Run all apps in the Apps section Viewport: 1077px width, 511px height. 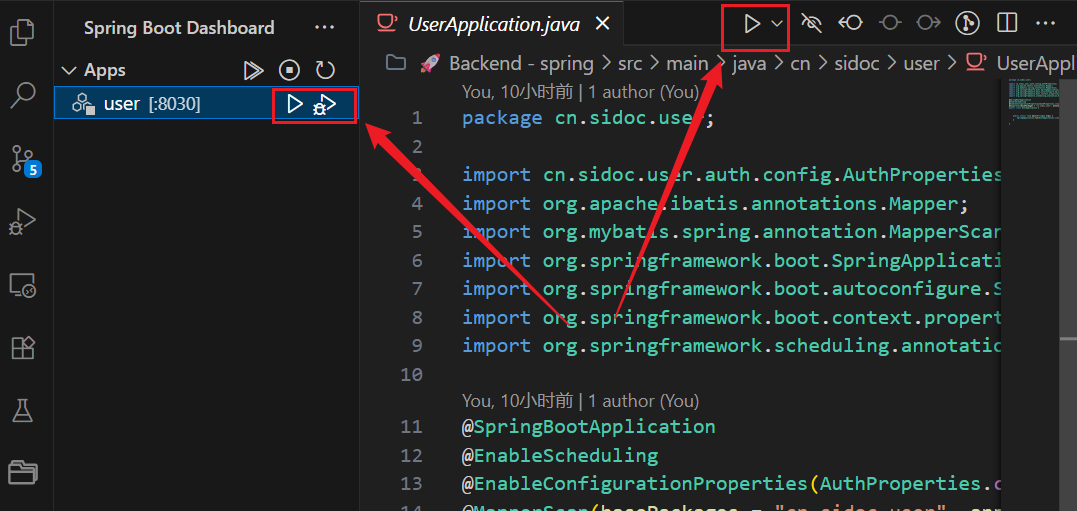254,70
